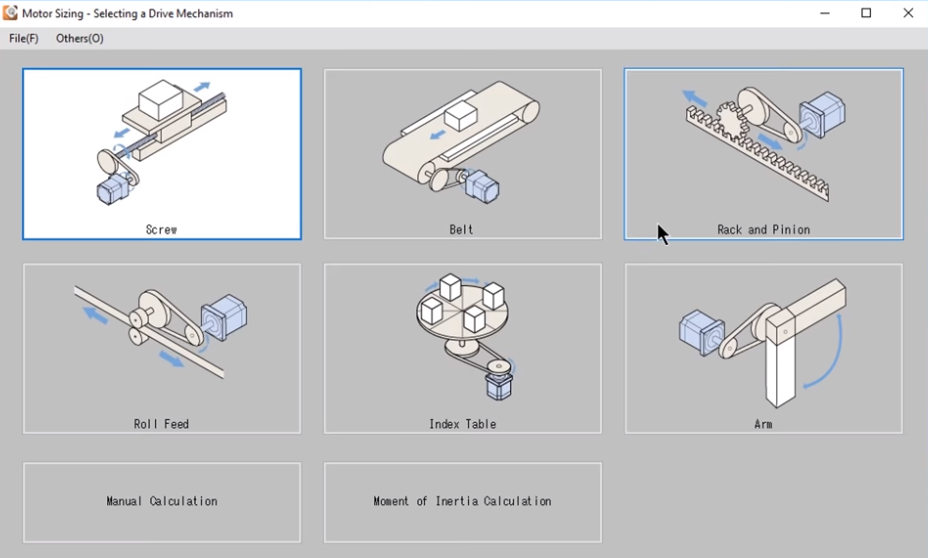Open the File(F) menu
Image resolution: width=928 pixels, height=558 pixels.
click(24, 38)
